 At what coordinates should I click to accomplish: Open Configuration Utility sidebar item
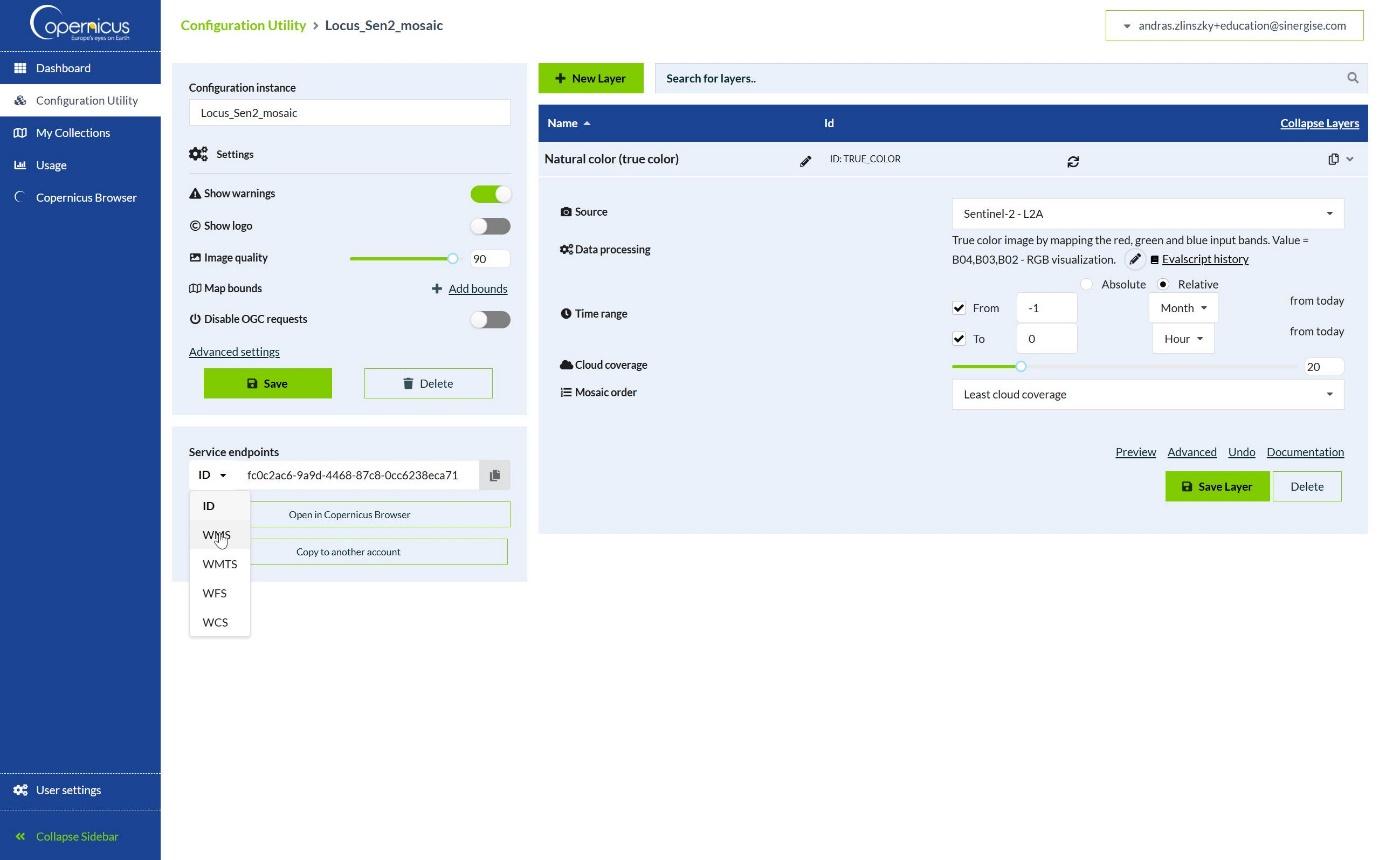[x=80, y=100]
